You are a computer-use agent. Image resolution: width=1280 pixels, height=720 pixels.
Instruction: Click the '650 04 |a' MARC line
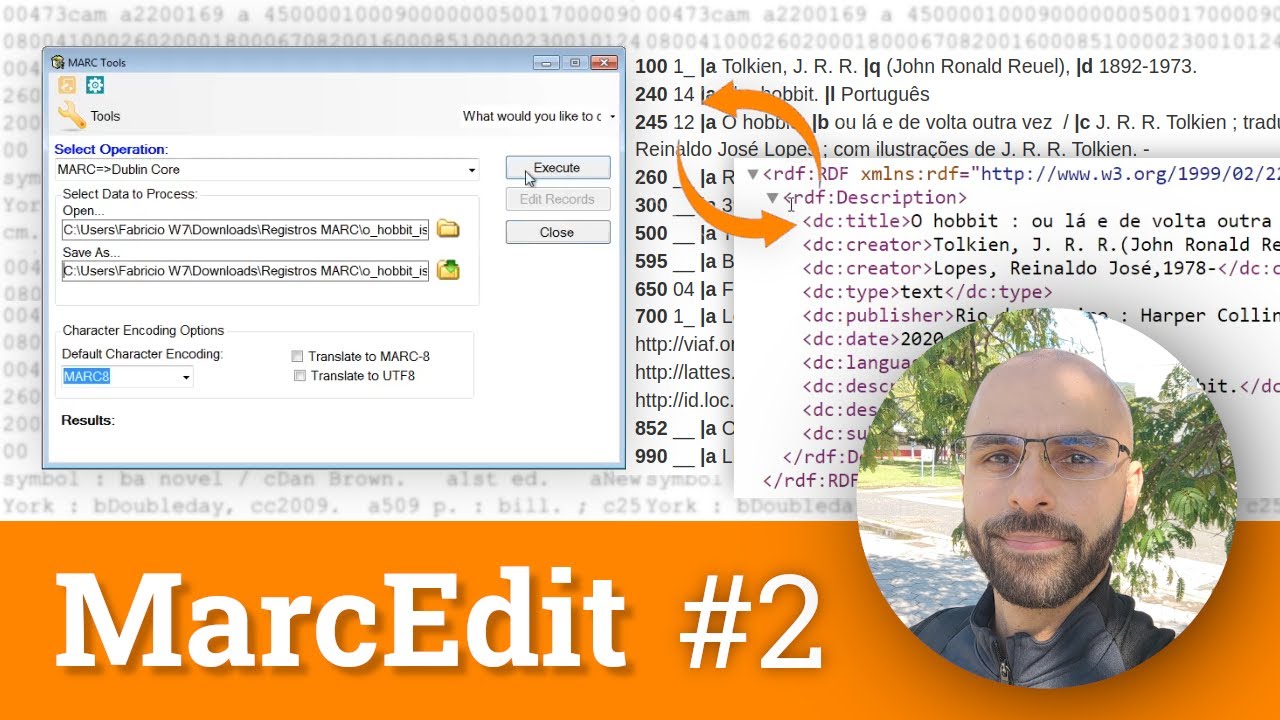click(x=685, y=289)
